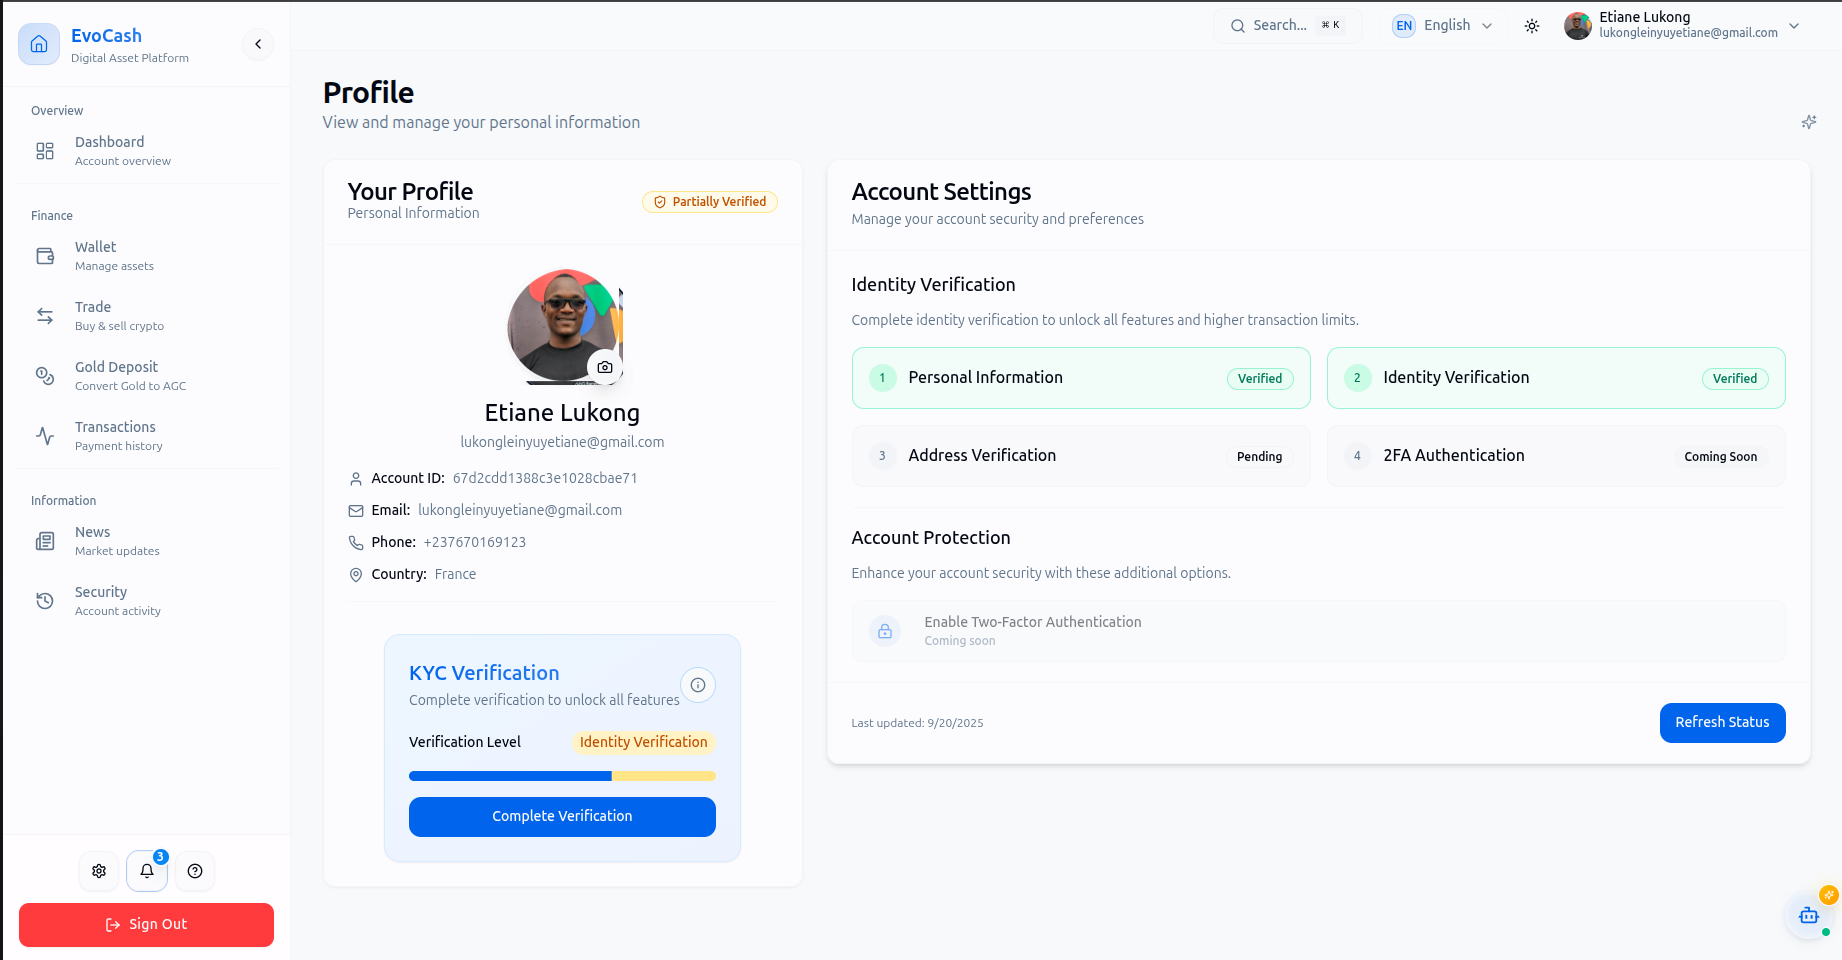Click the Dashboard grid icon

[45, 151]
